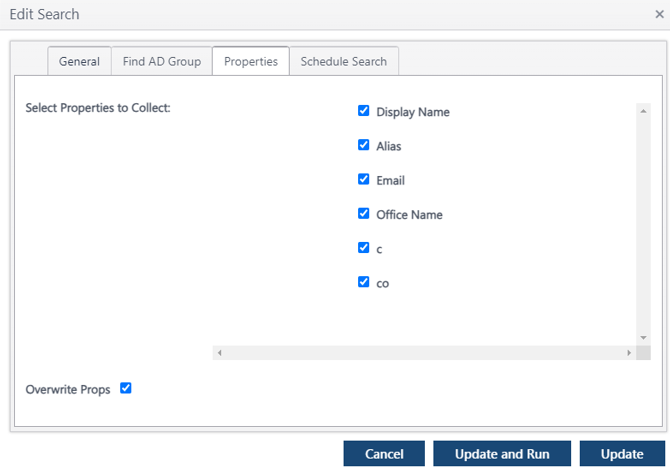Viewport: 670px width, 473px height.
Task: Select the Properties tab
Action: tap(251, 61)
